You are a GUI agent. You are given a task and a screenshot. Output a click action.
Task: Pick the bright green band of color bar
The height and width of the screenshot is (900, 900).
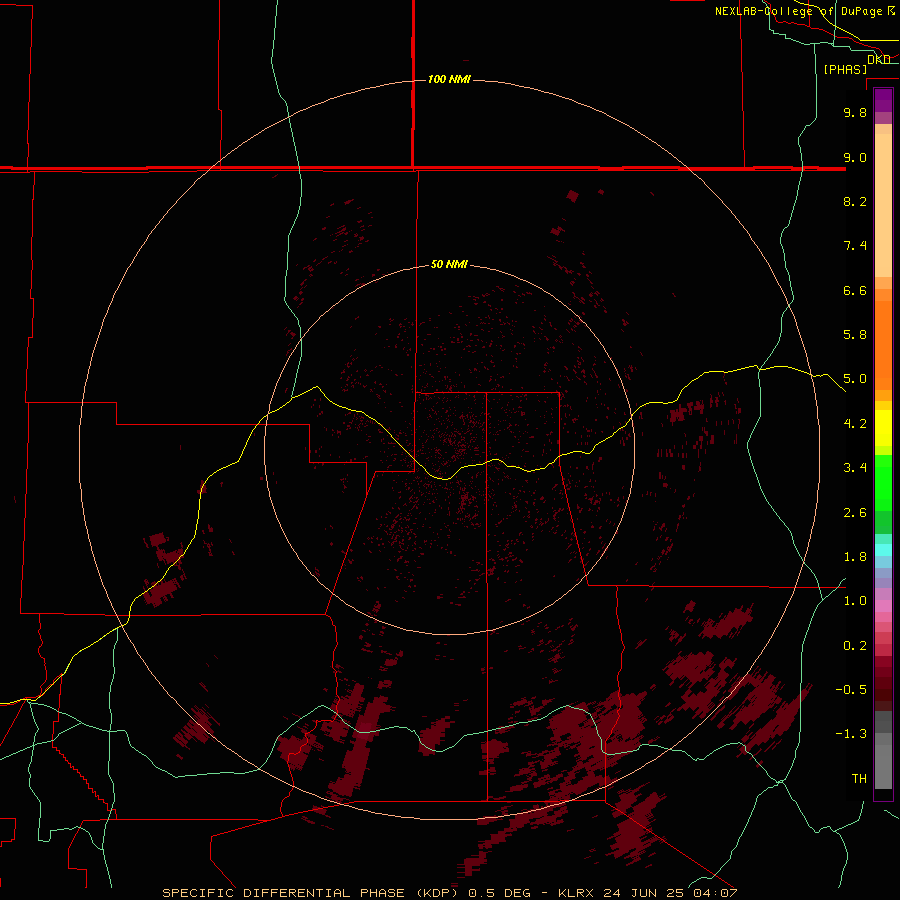[883, 482]
